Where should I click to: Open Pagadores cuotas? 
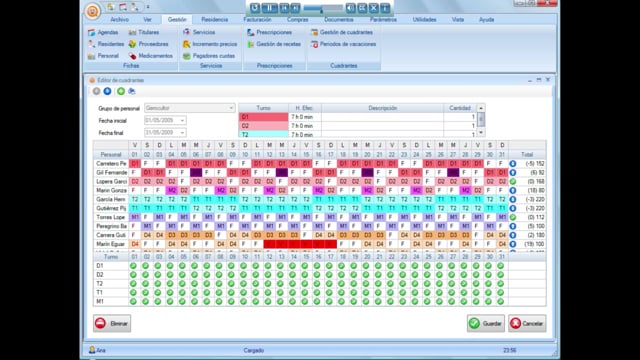[209, 56]
